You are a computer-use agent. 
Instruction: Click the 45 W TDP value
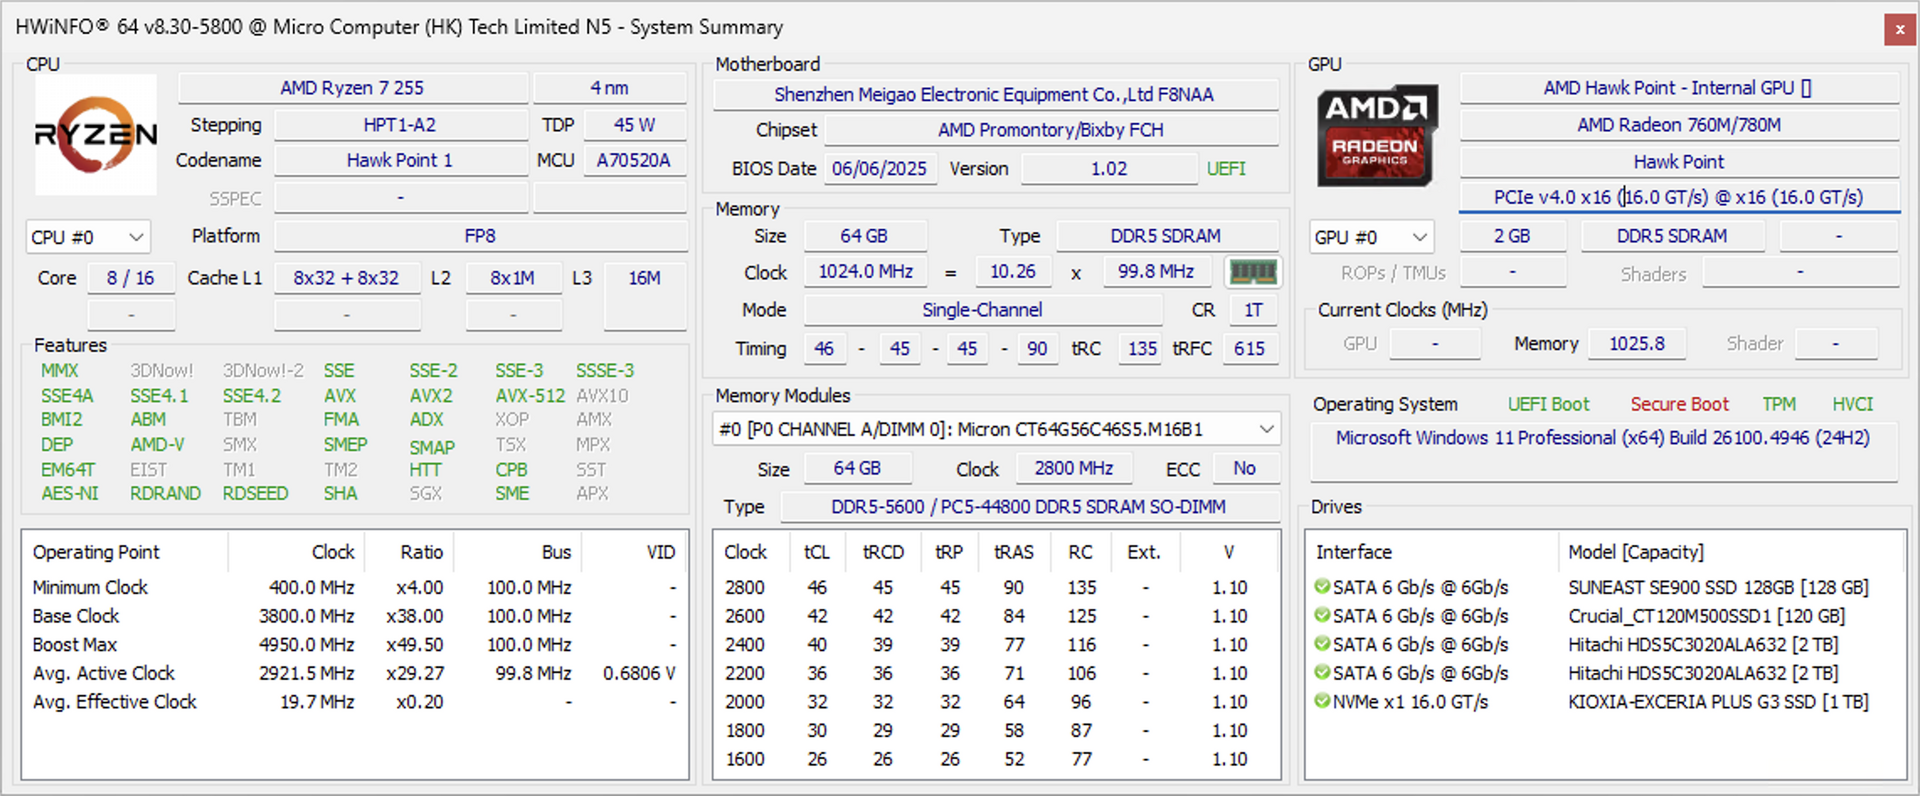pos(635,125)
